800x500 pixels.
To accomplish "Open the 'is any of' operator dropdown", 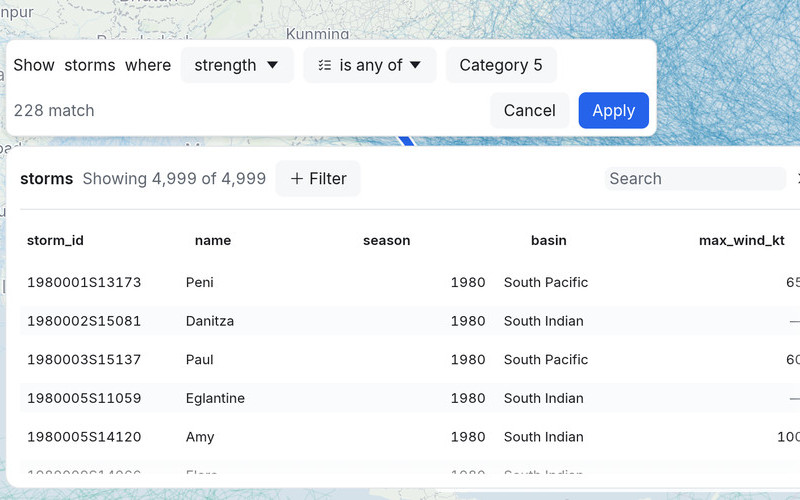I will (x=370, y=65).
